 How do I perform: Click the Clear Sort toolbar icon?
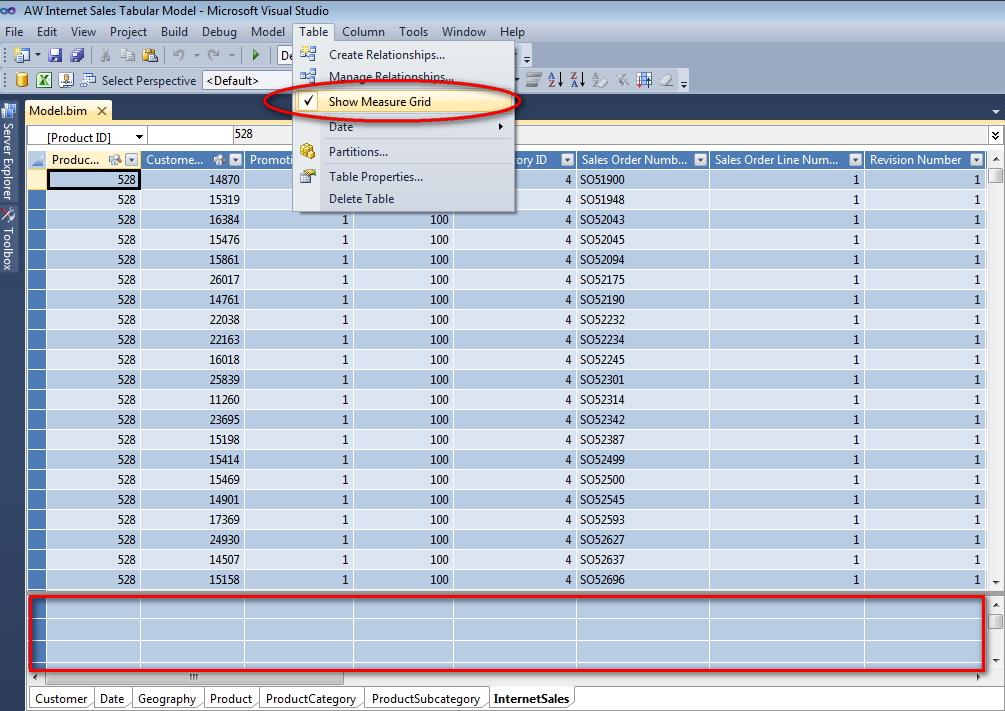coord(600,79)
